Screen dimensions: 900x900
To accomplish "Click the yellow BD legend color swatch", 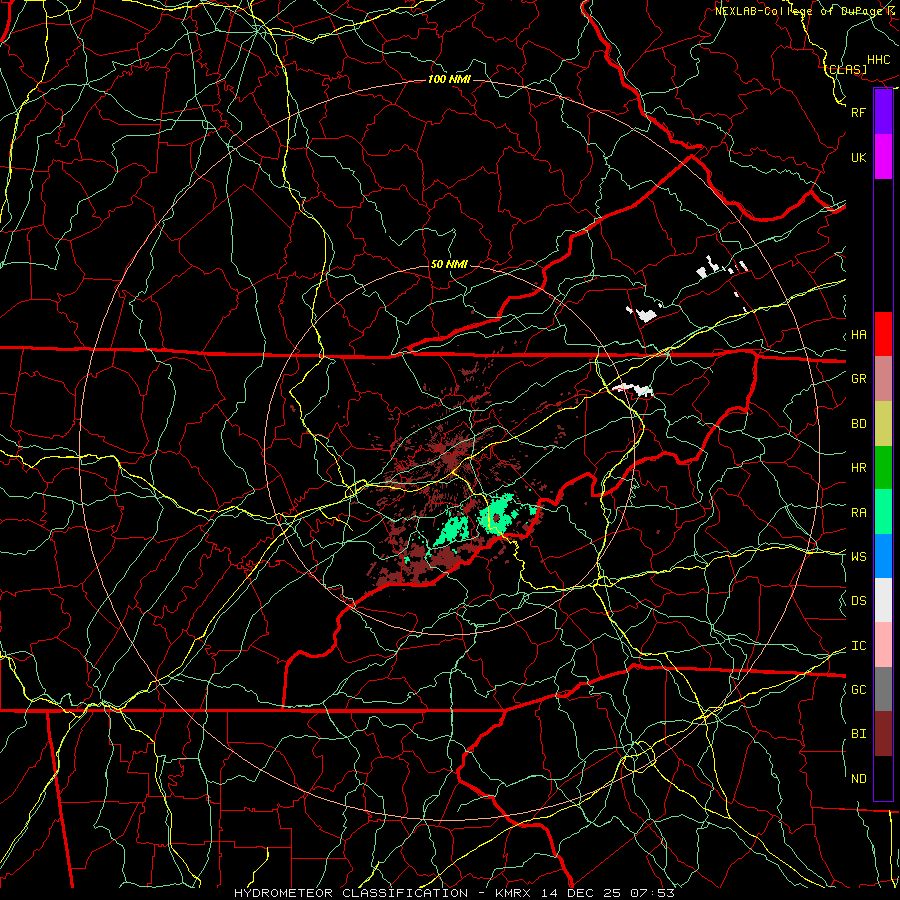I will (883, 424).
